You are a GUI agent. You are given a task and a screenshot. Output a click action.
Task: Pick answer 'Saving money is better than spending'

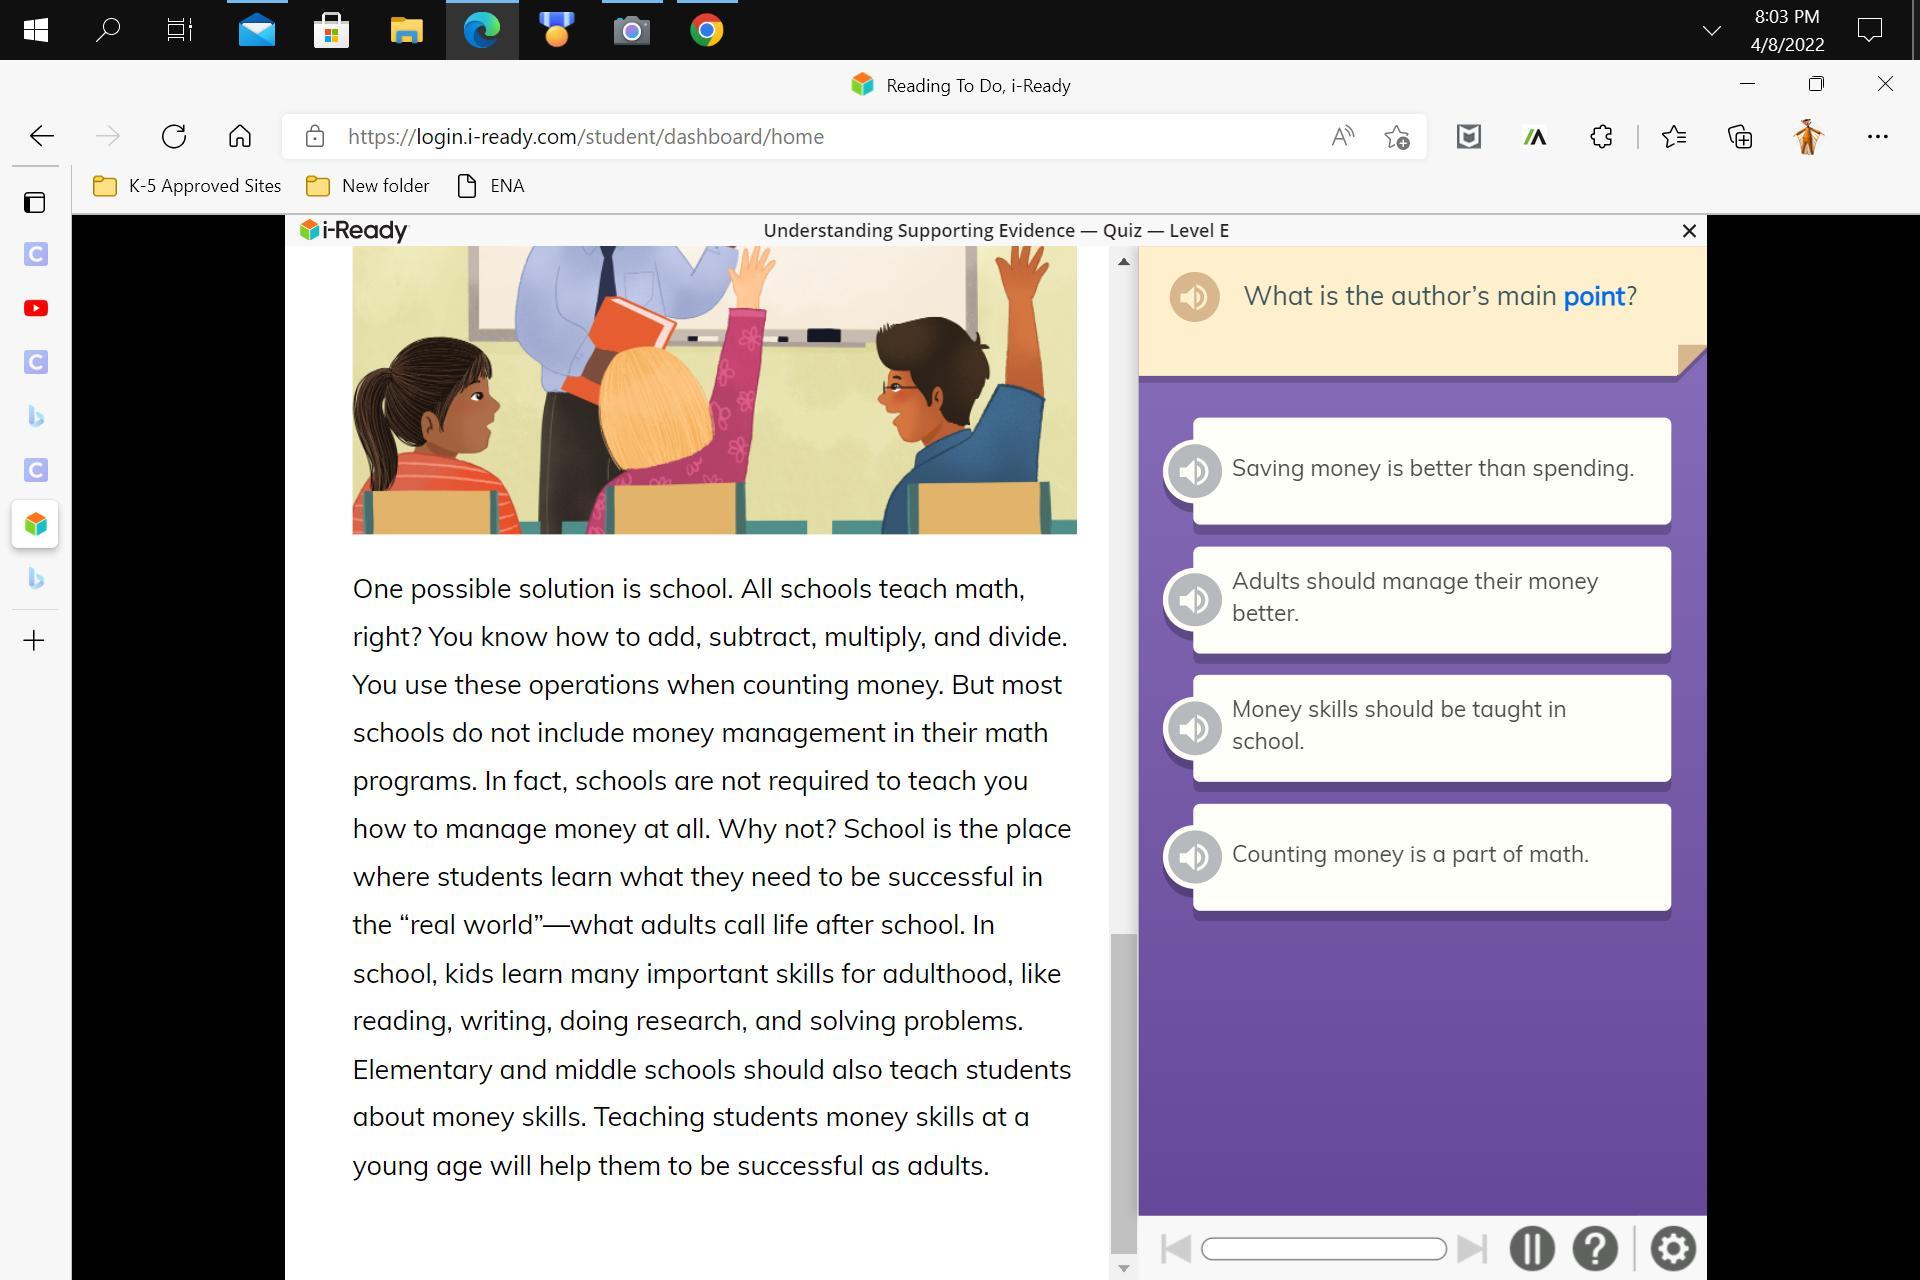[1431, 470]
